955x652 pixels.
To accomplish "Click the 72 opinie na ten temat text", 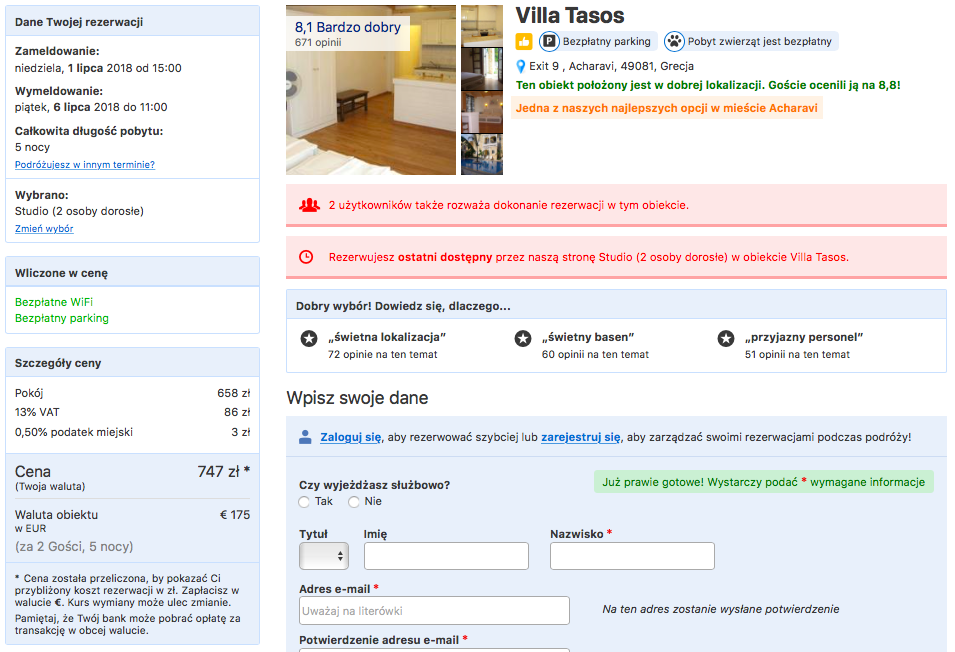I will [382, 354].
